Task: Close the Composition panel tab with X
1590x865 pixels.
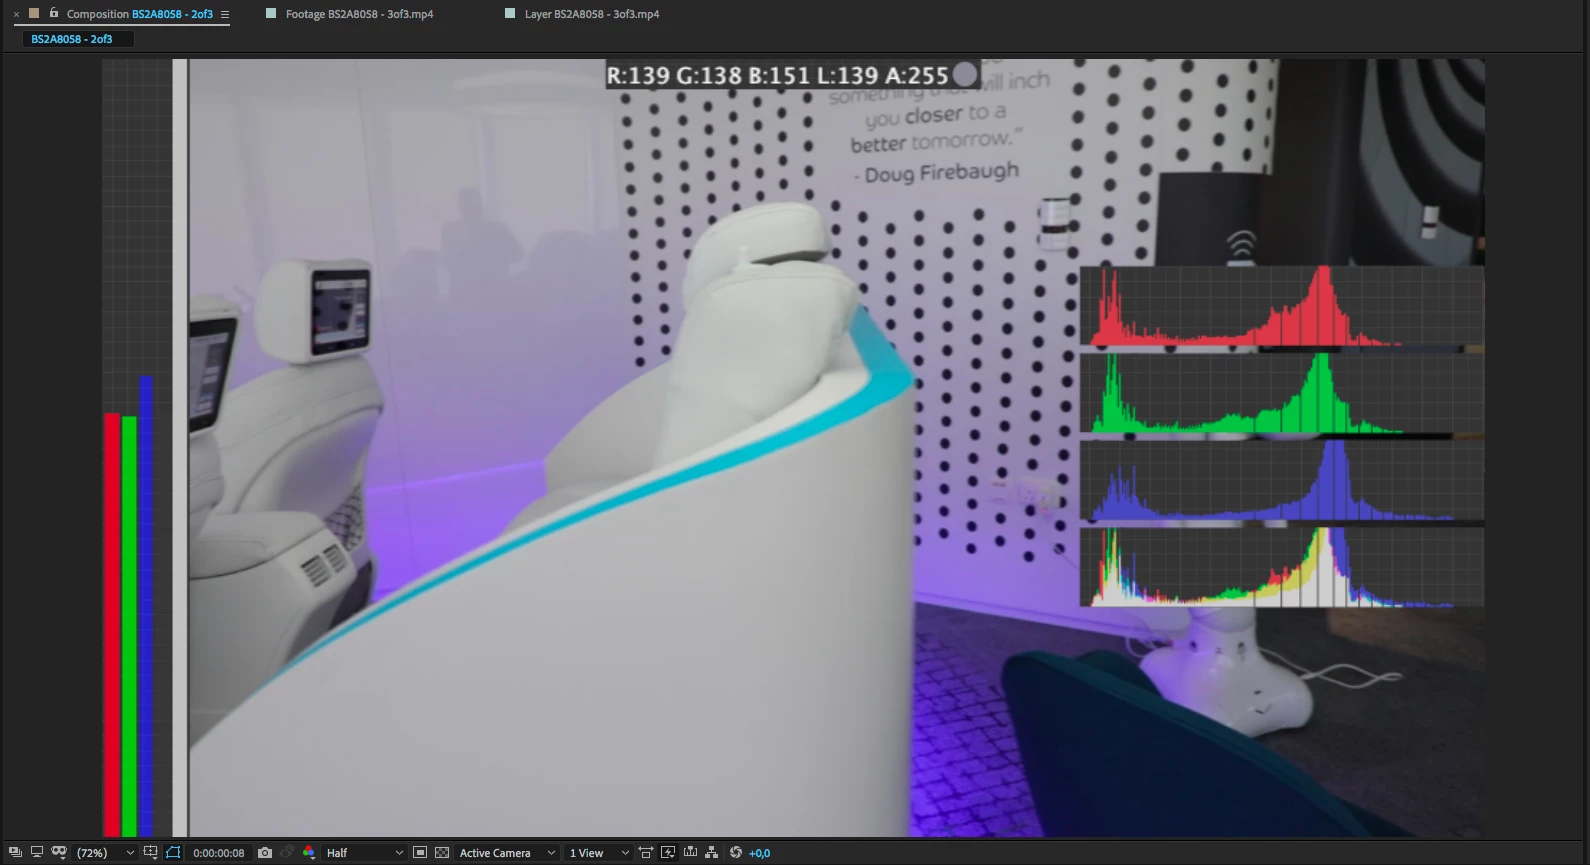Action: (16, 14)
